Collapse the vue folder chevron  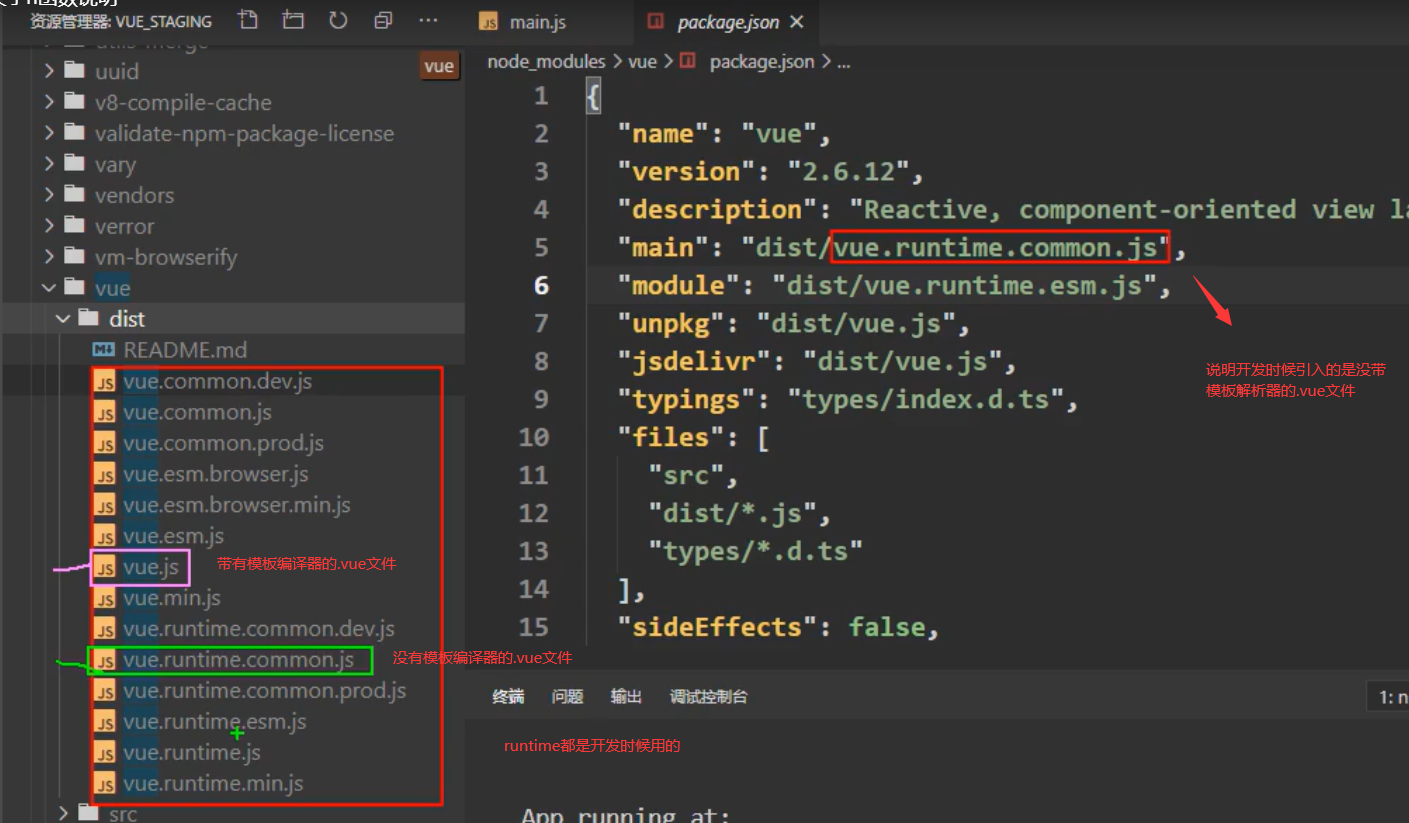[49, 288]
